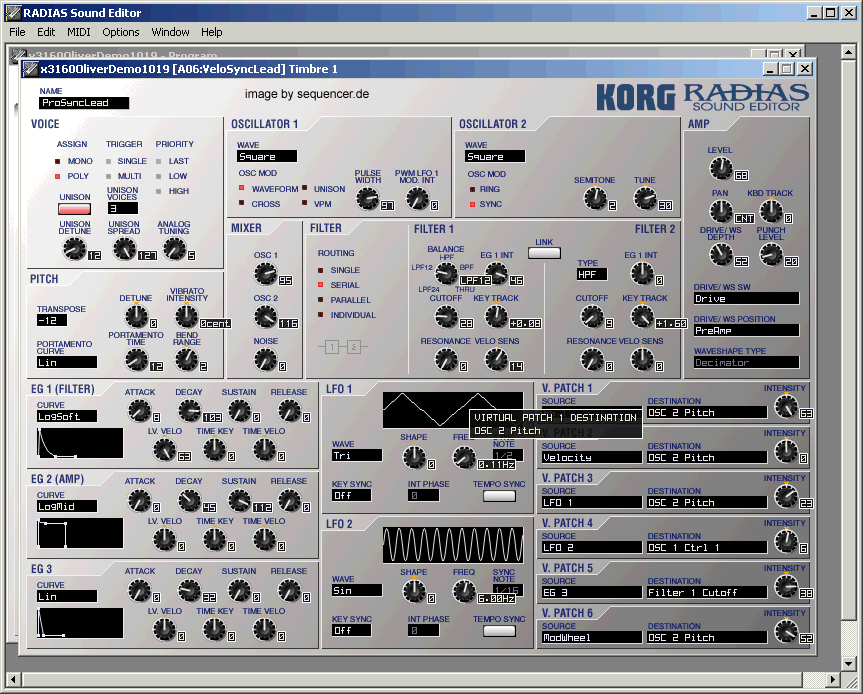863x694 pixels.
Task: Click the Waveshape Type field Decimator
Action: (746, 362)
